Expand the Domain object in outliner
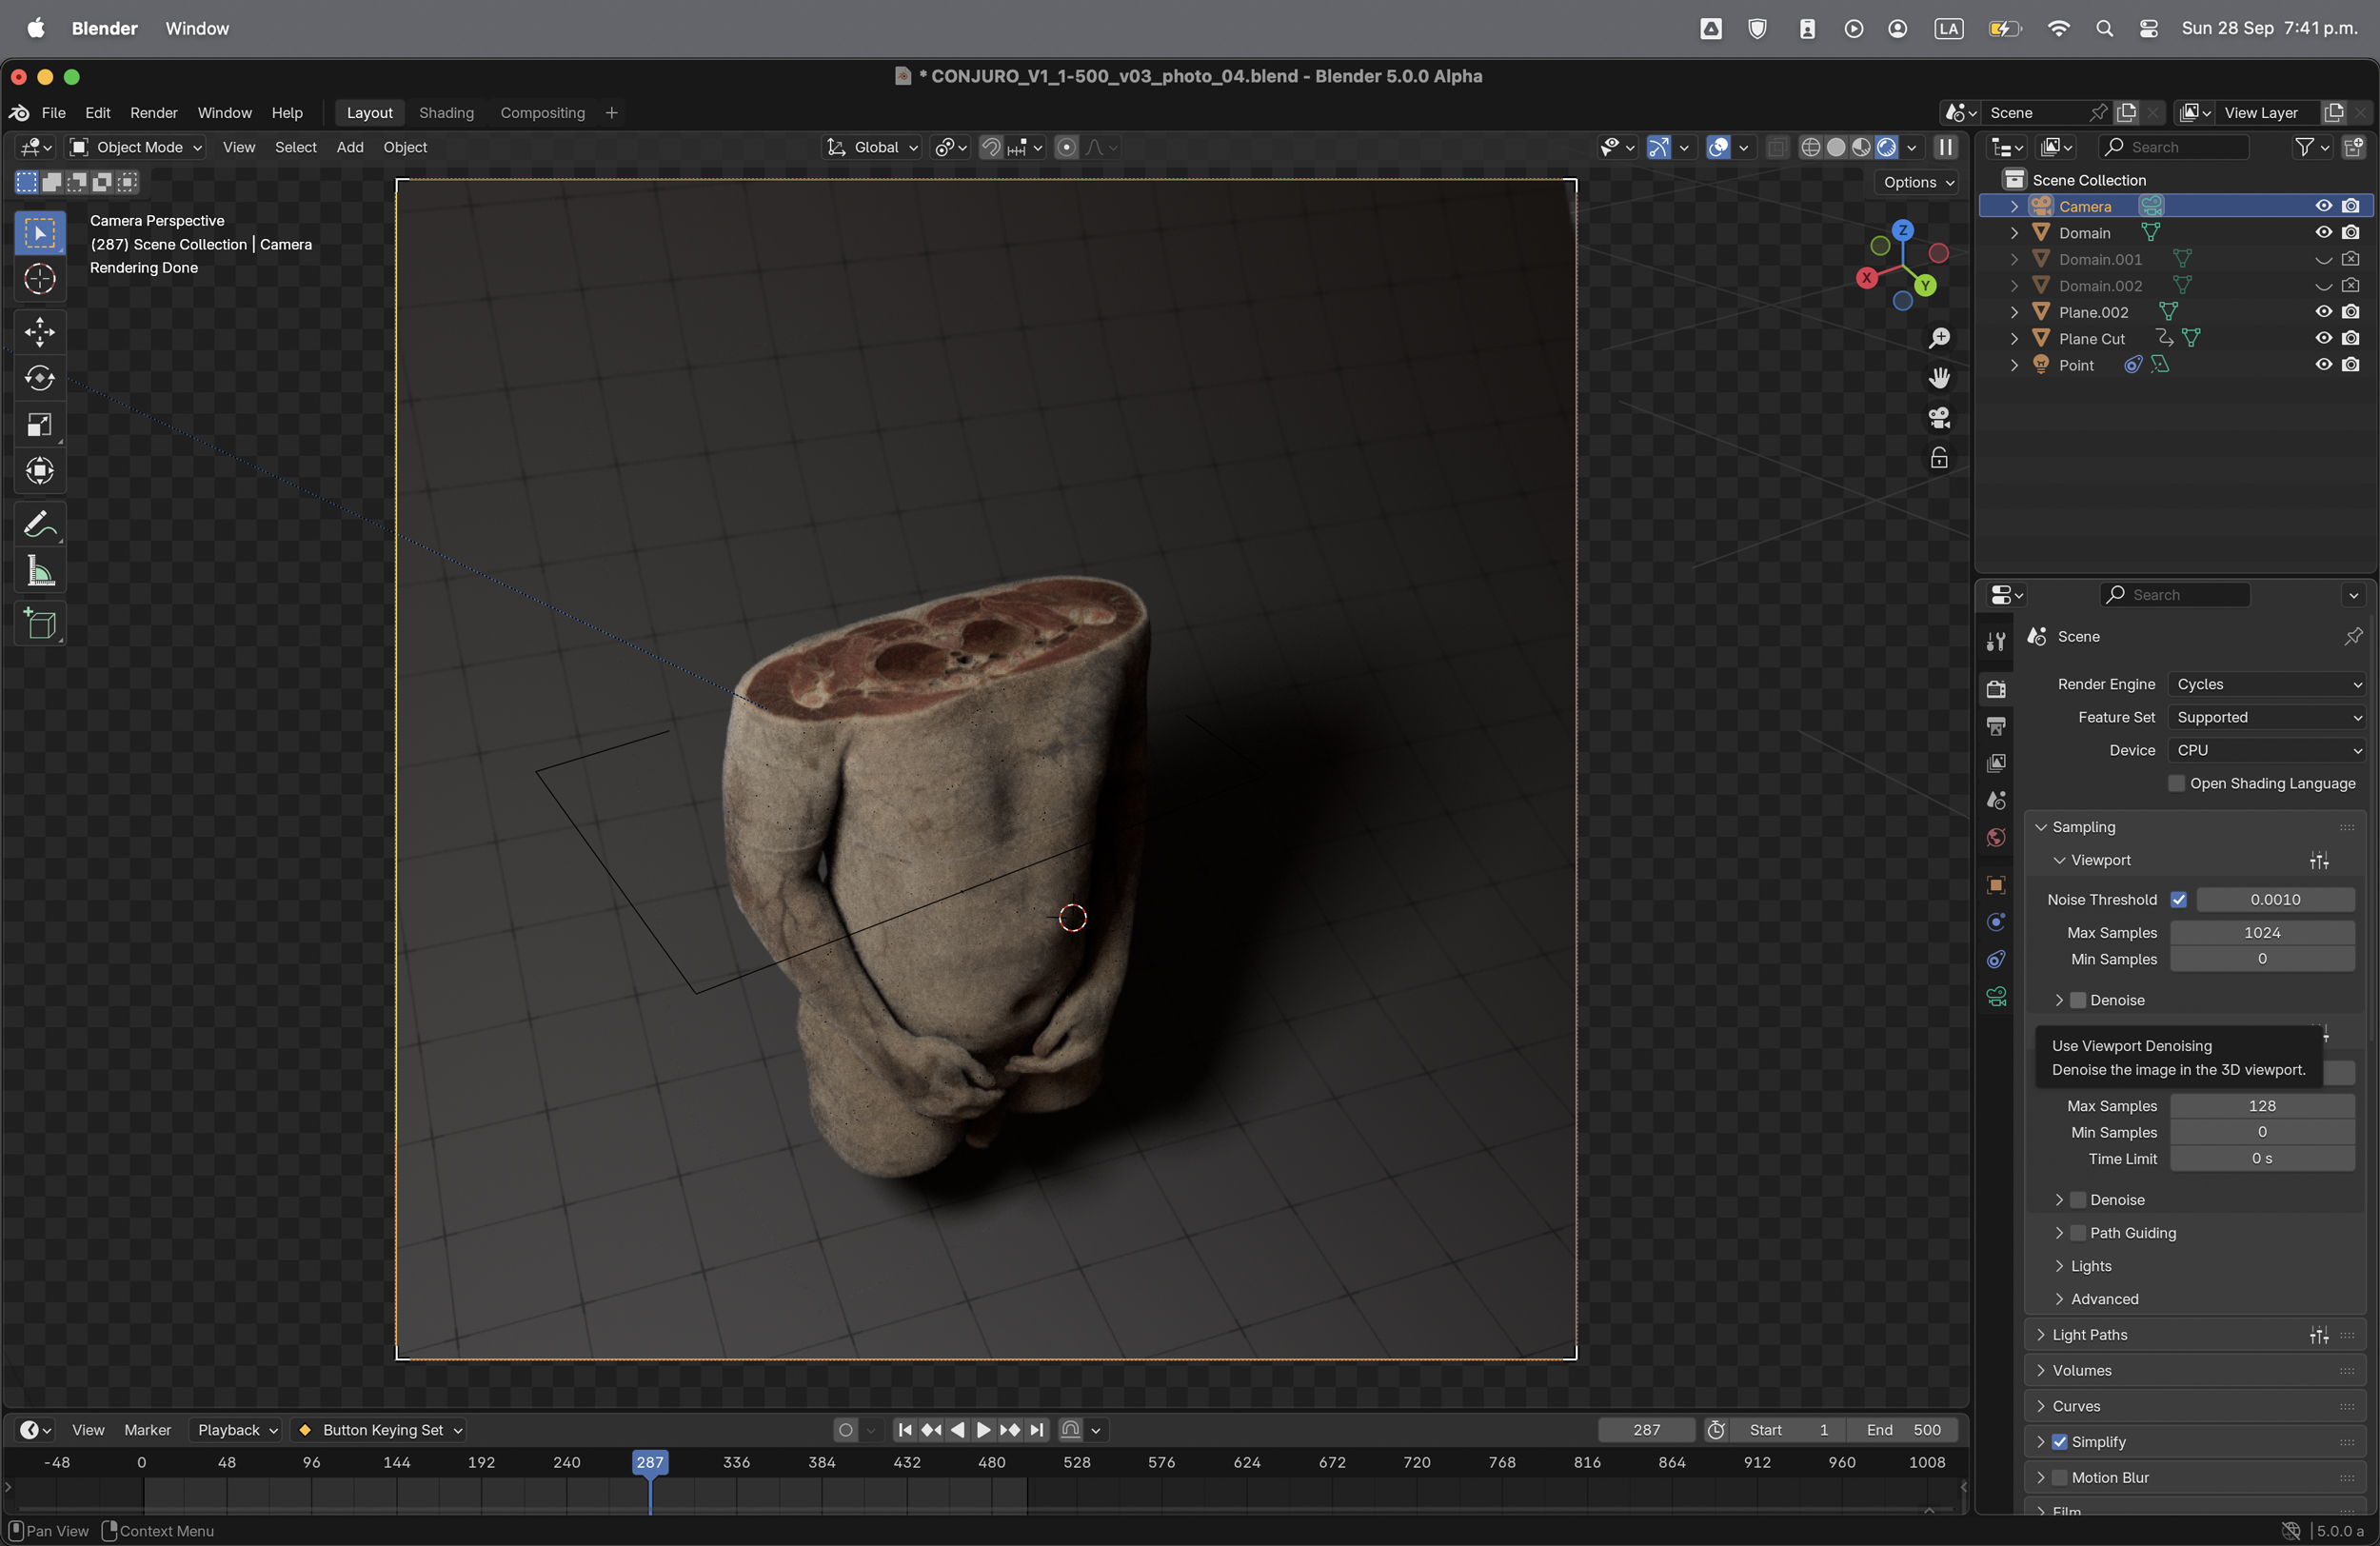 [x=2014, y=233]
